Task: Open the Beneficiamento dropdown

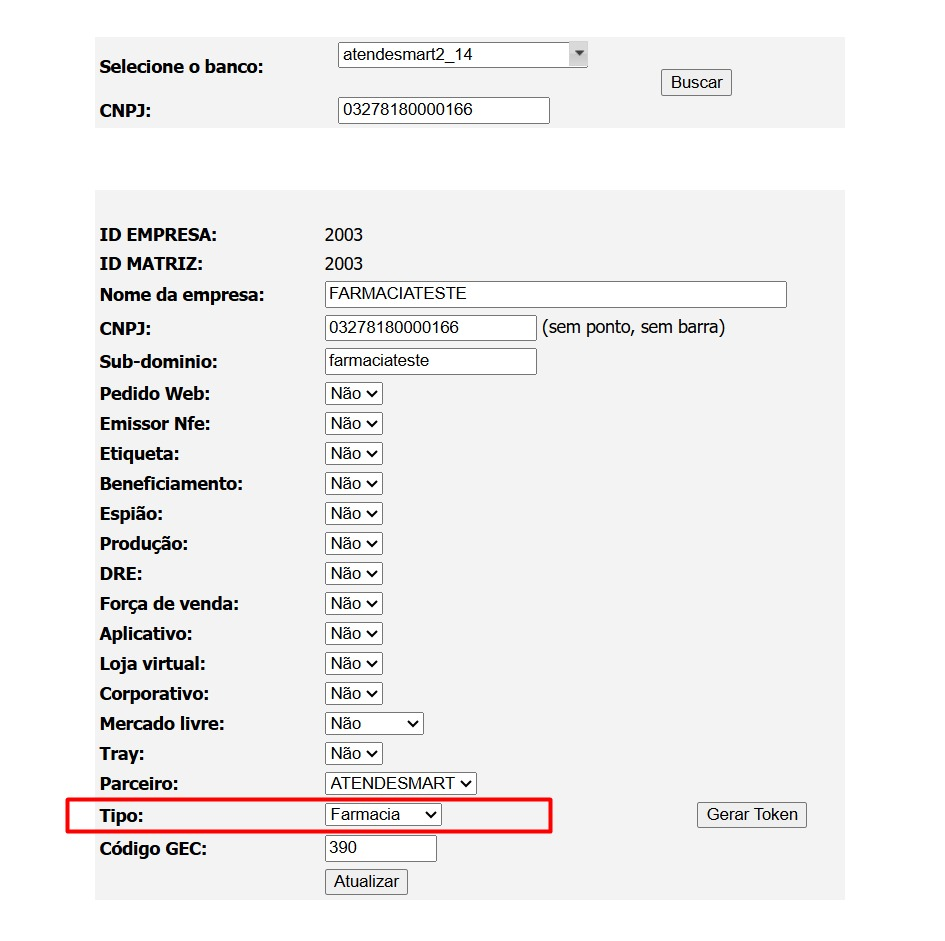Action: point(352,483)
